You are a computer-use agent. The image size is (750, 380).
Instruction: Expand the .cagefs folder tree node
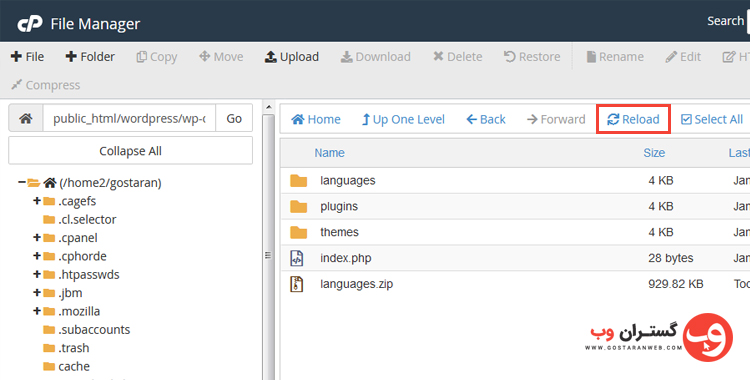click(x=37, y=201)
